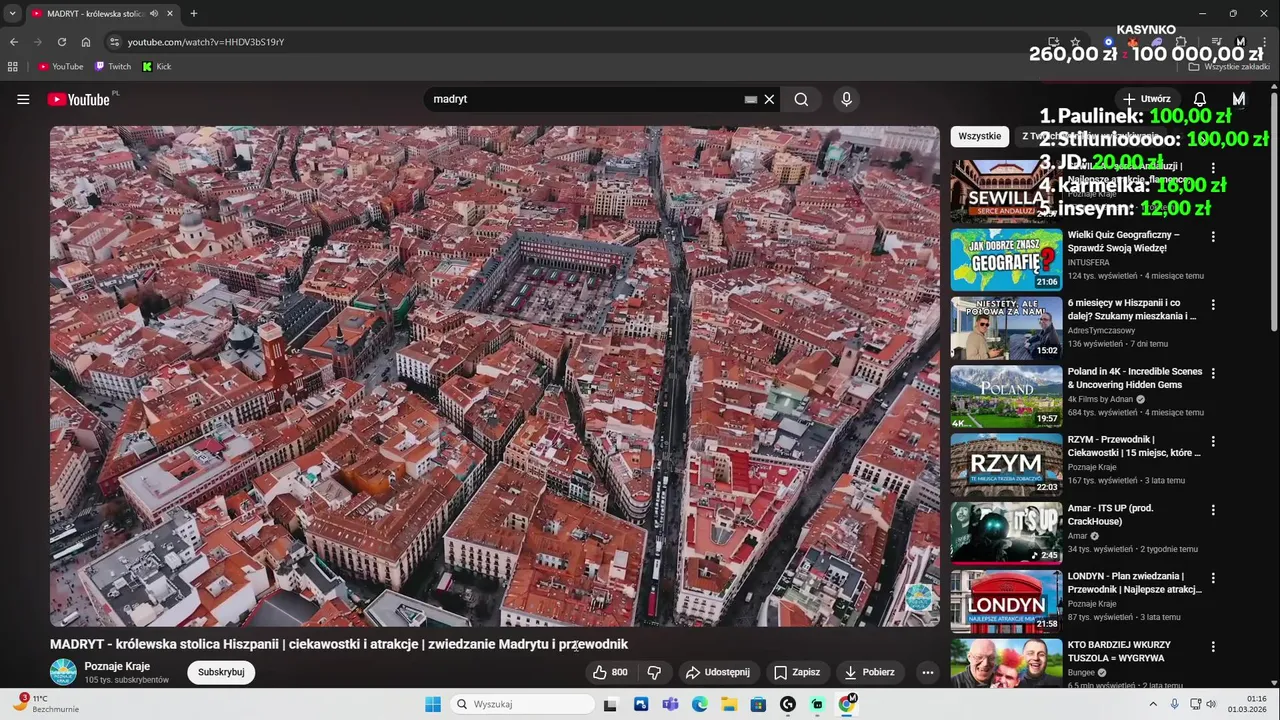Open options menu for Wielki Quiz Geograficzny
This screenshot has height=720, width=1280.
click(x=1213, y=237)
